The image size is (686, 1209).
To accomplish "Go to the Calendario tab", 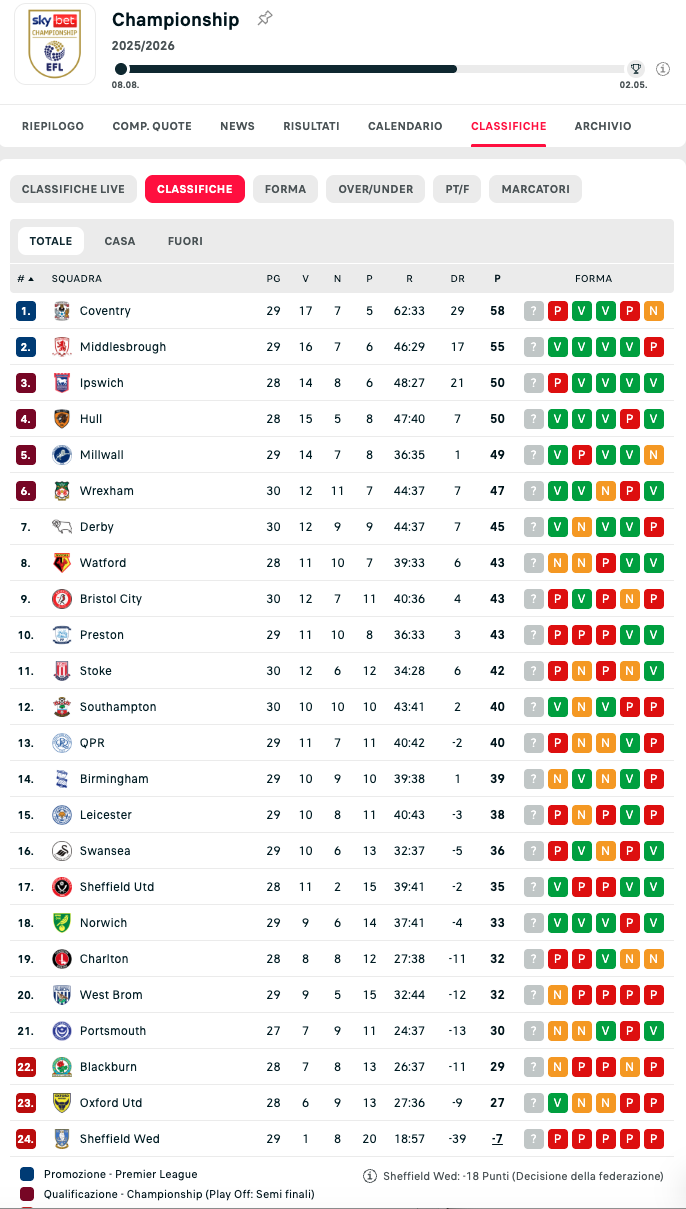I will click(x=405, y=126).
